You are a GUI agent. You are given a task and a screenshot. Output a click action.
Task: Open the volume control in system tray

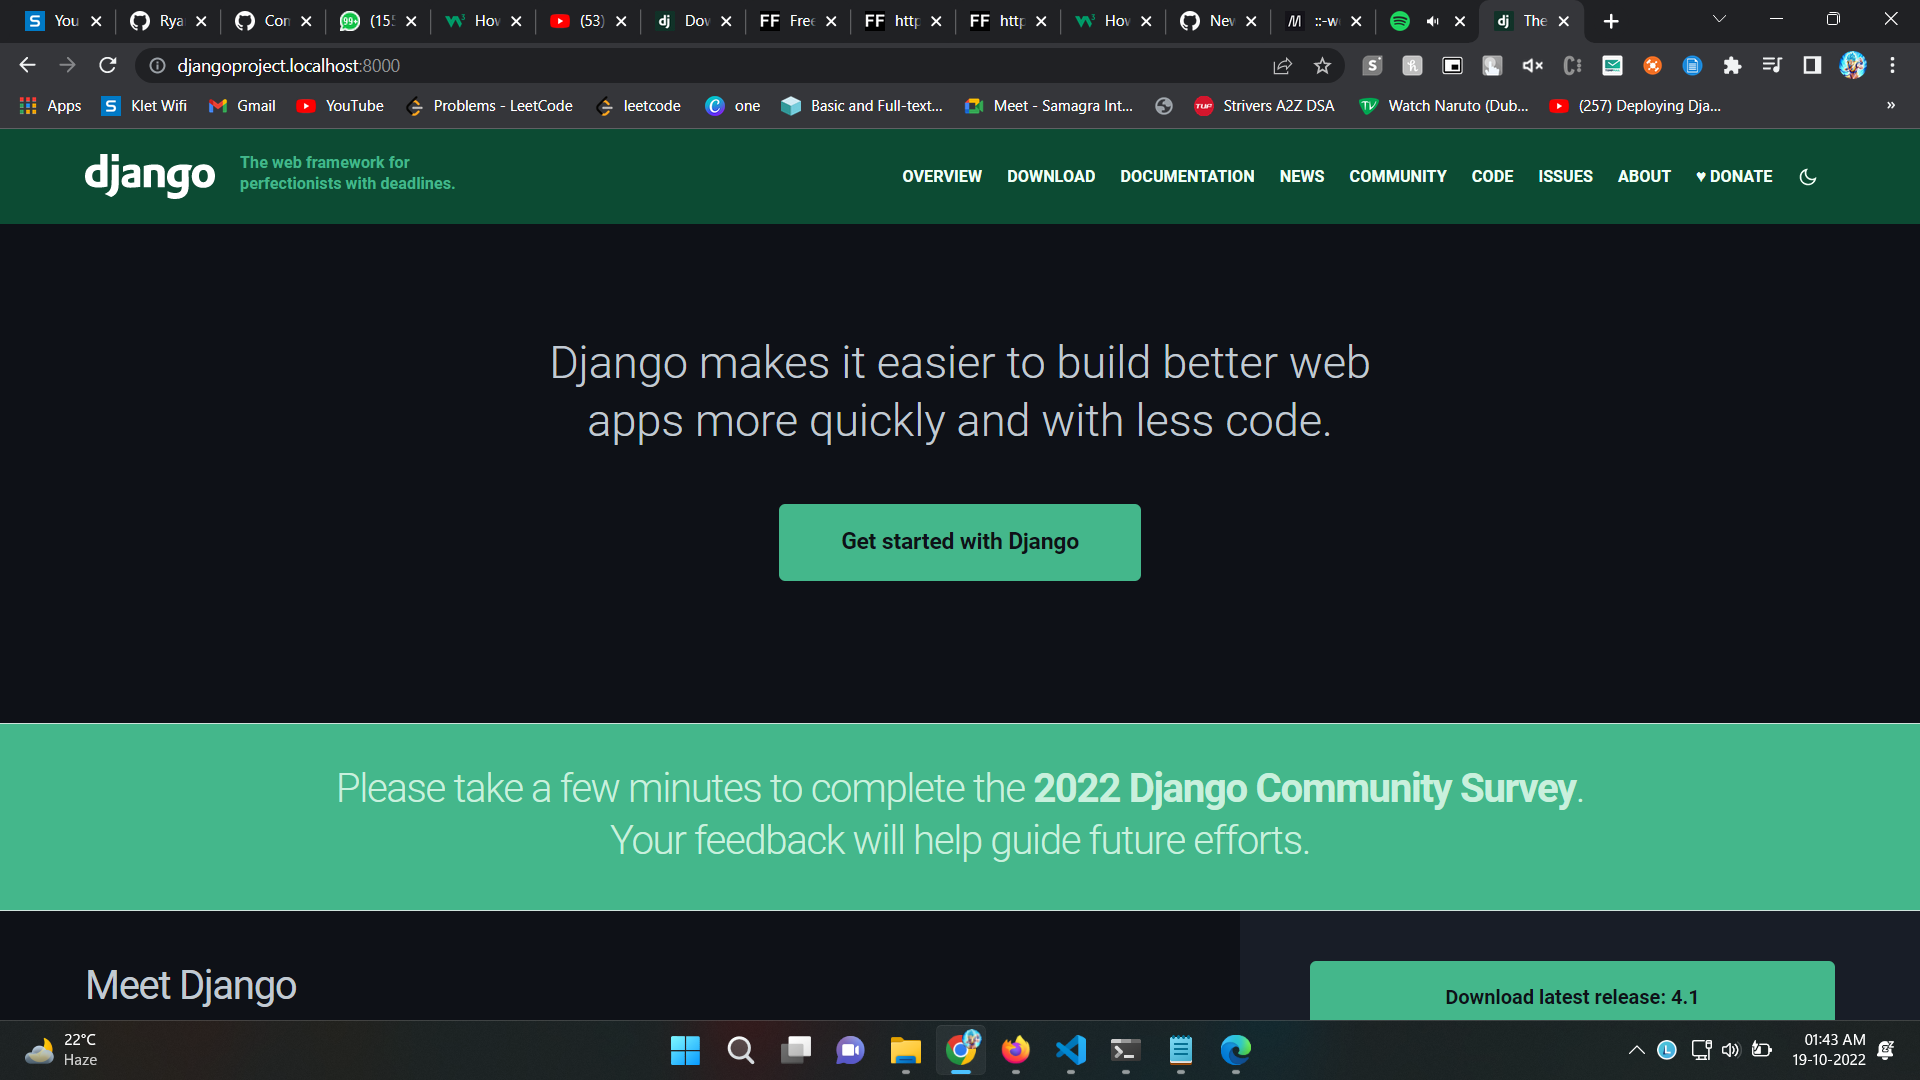click(x=1731, y=1050)
